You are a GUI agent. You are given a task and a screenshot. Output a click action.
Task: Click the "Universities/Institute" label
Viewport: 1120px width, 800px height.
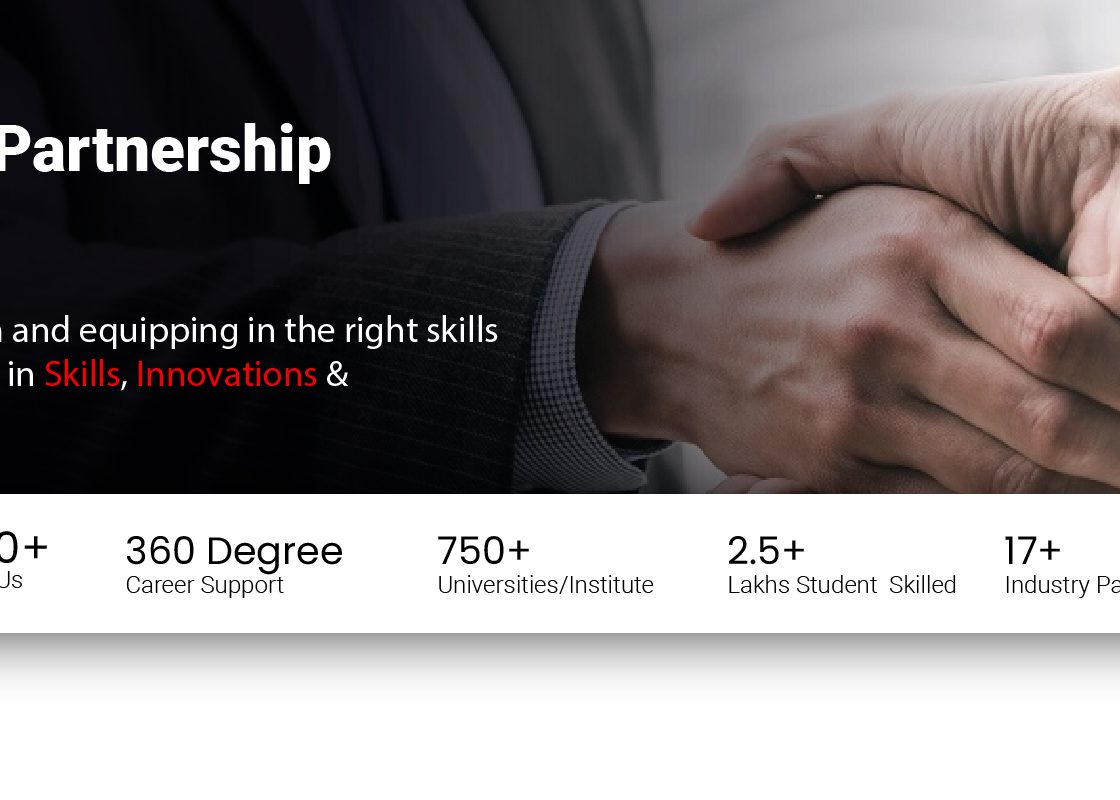(x=545, y=585)
